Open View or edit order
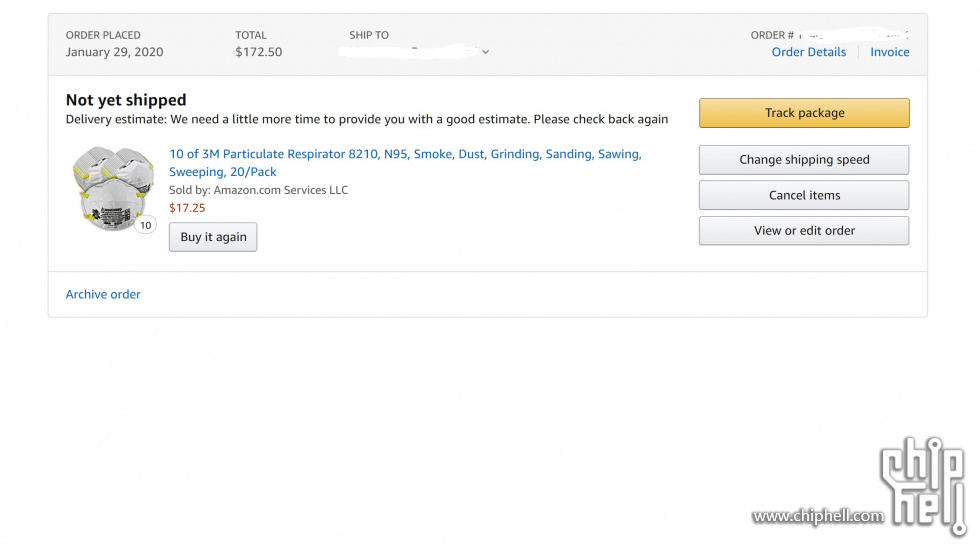This screenshot has height=551, width=980. [804, 231]
